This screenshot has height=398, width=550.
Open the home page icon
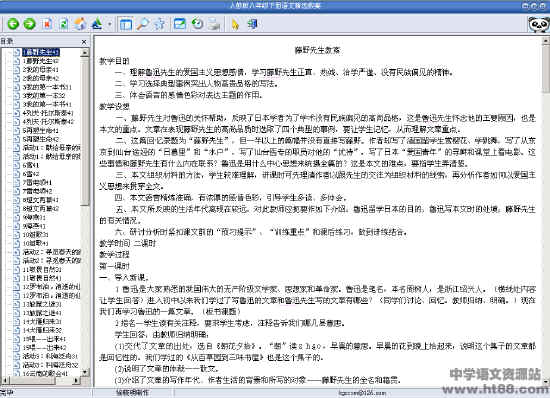click(80, 24)
